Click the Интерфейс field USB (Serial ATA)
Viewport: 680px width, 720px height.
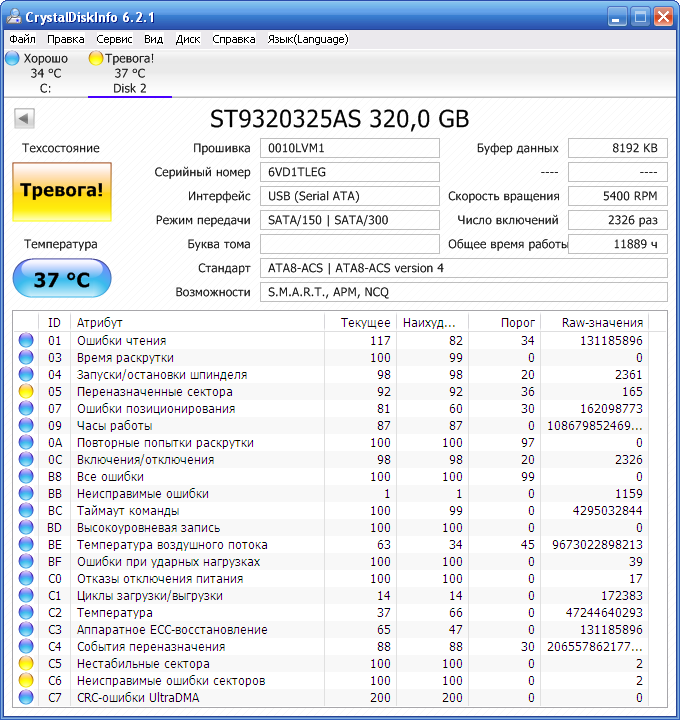[349, 196]
